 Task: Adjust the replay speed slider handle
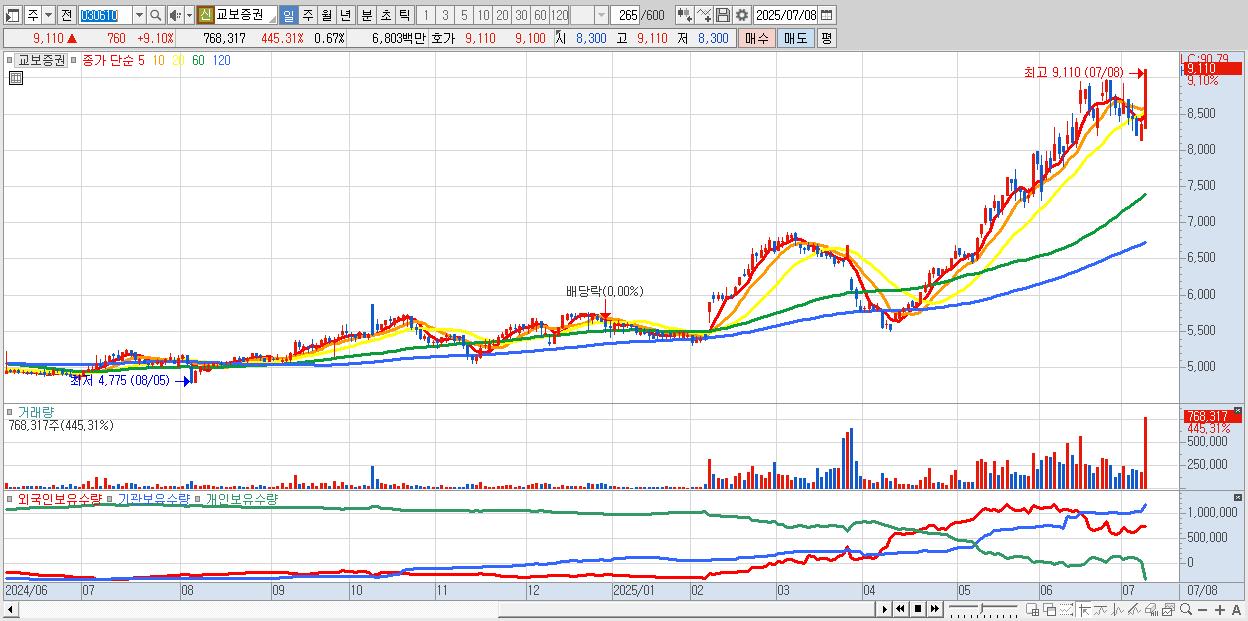[x=981, y=608]
